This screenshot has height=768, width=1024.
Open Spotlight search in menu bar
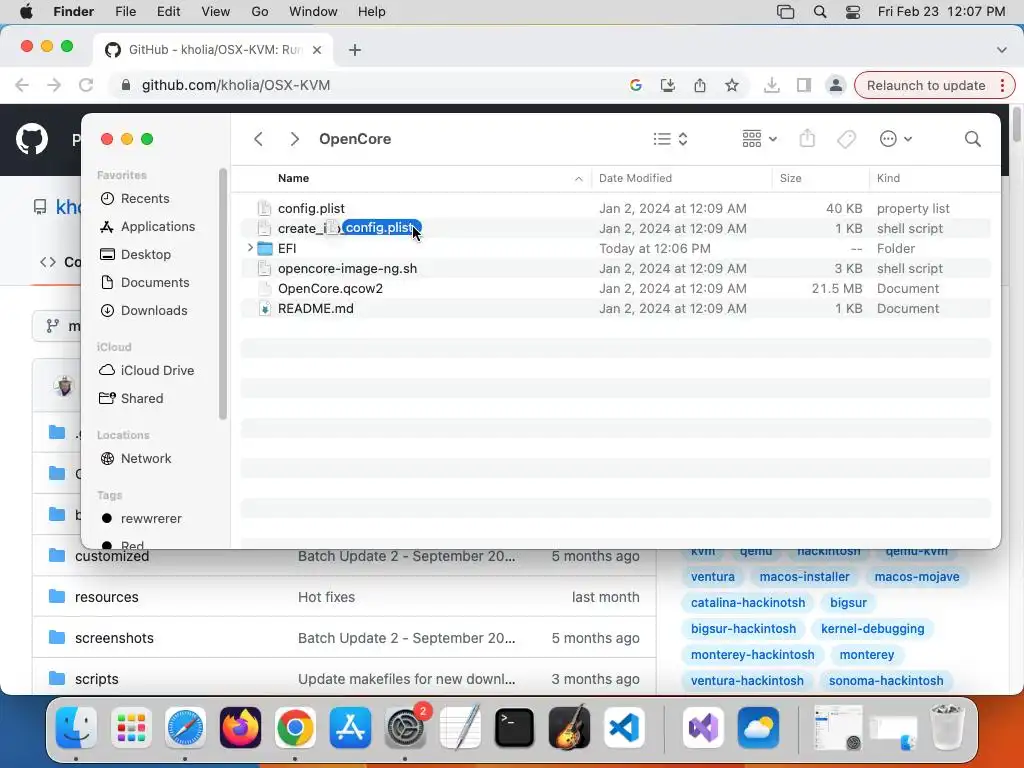point(820,12)
